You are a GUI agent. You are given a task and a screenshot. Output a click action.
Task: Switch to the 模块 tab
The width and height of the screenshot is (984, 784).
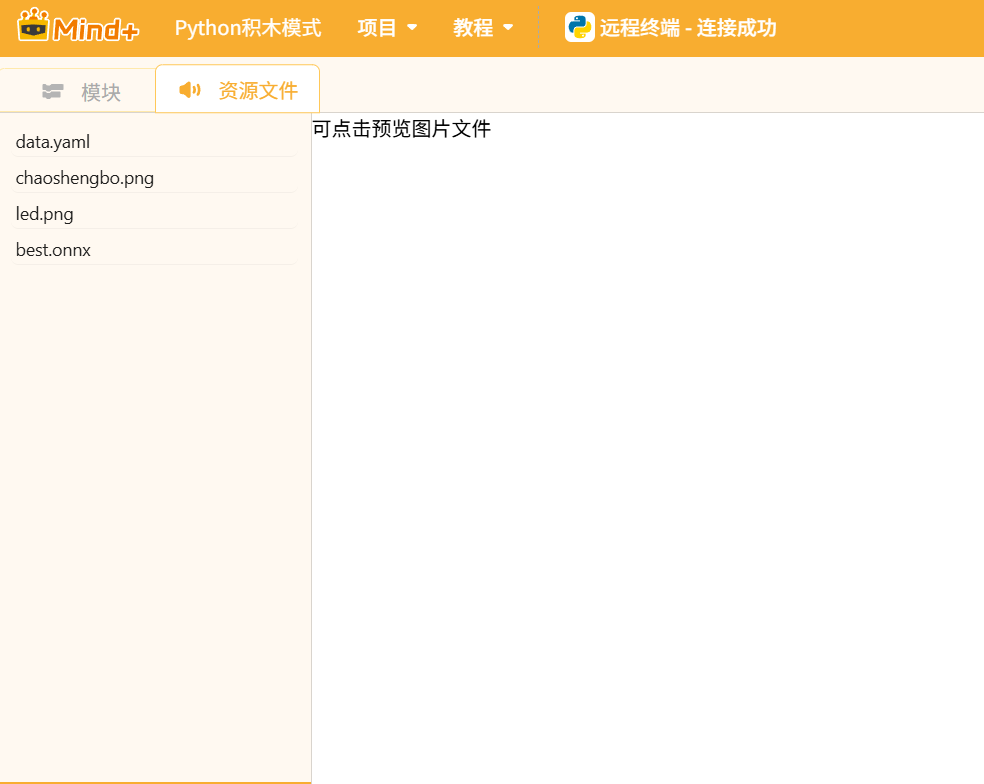coord(100,92)
